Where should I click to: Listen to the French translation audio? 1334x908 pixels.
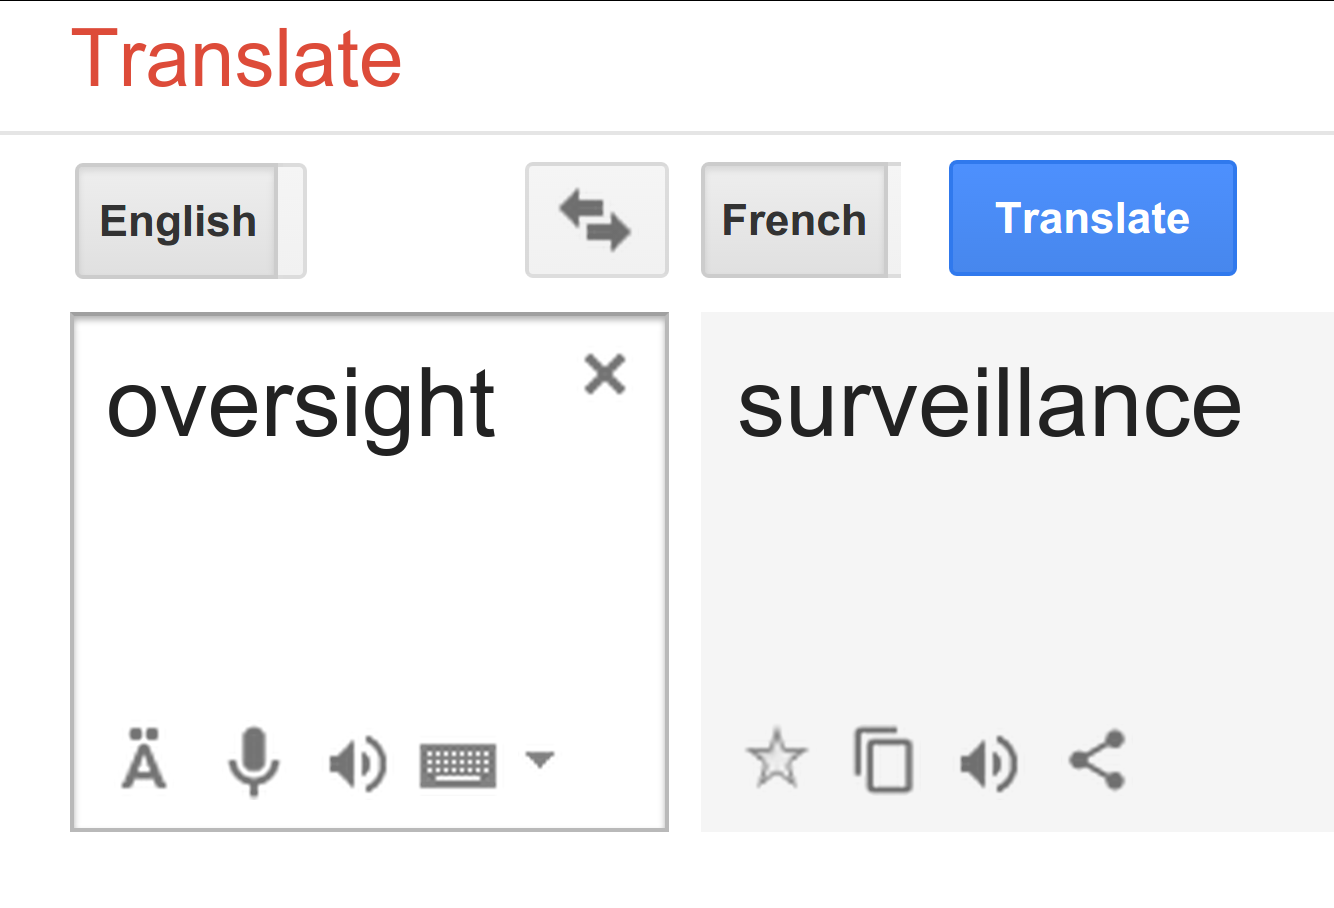(x=988, y=763)
